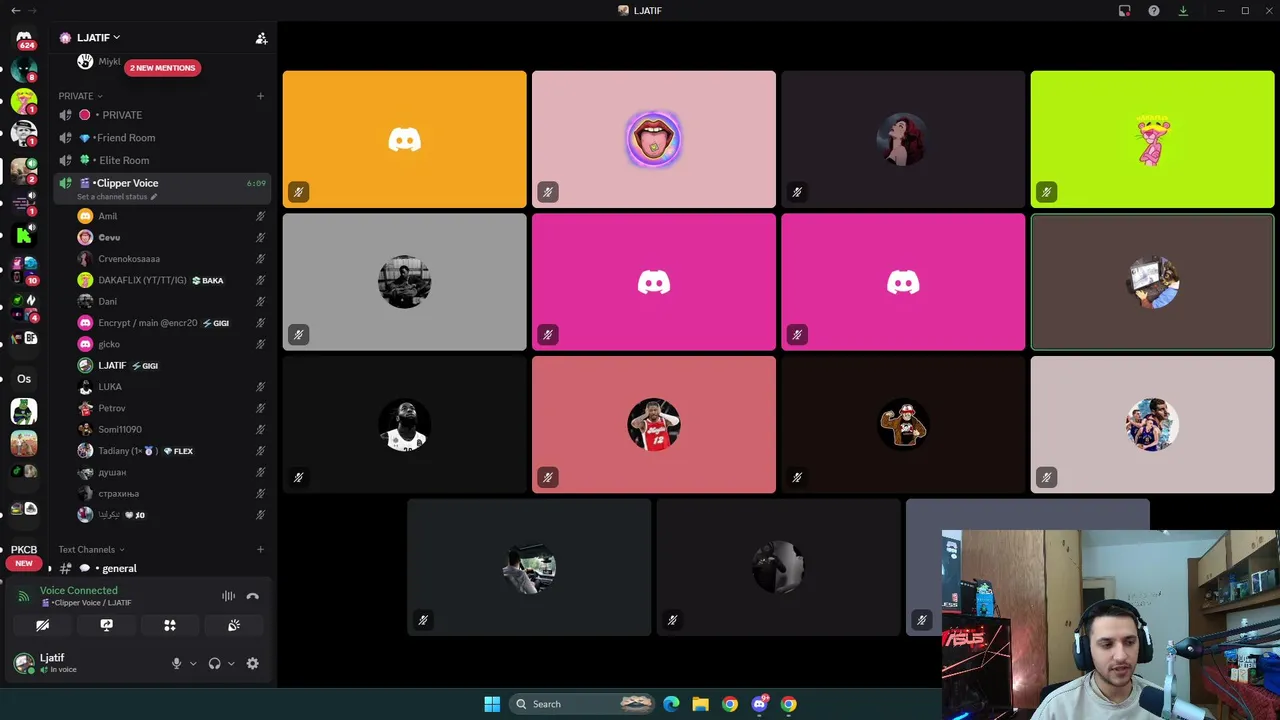Select Somi11090 in voice member list
This screenshot has width=1280, height=720.
coord(171,429)
